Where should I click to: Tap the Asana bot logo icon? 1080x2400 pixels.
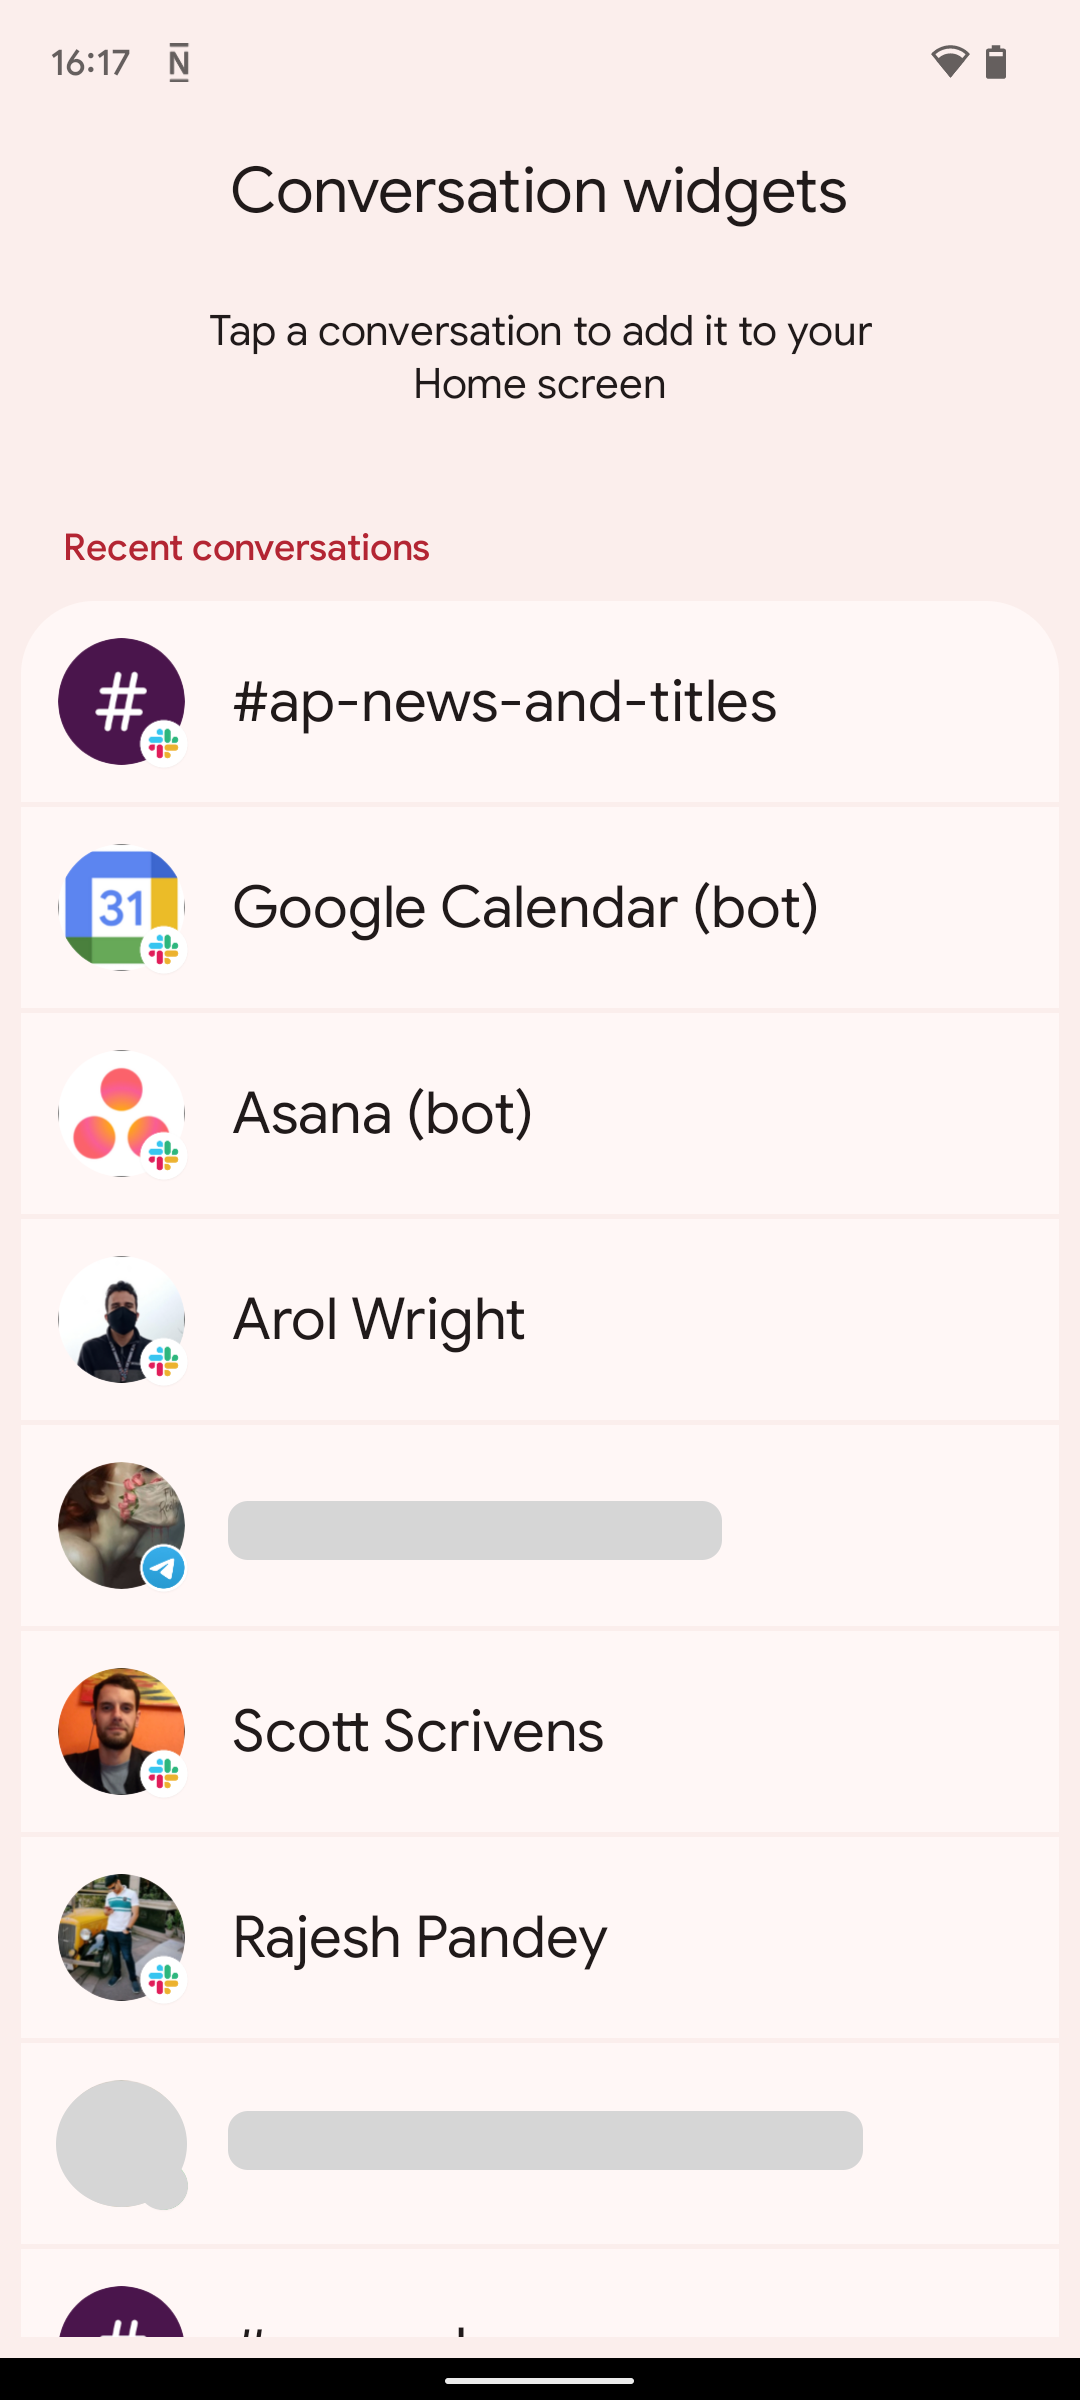point(121,1113)
